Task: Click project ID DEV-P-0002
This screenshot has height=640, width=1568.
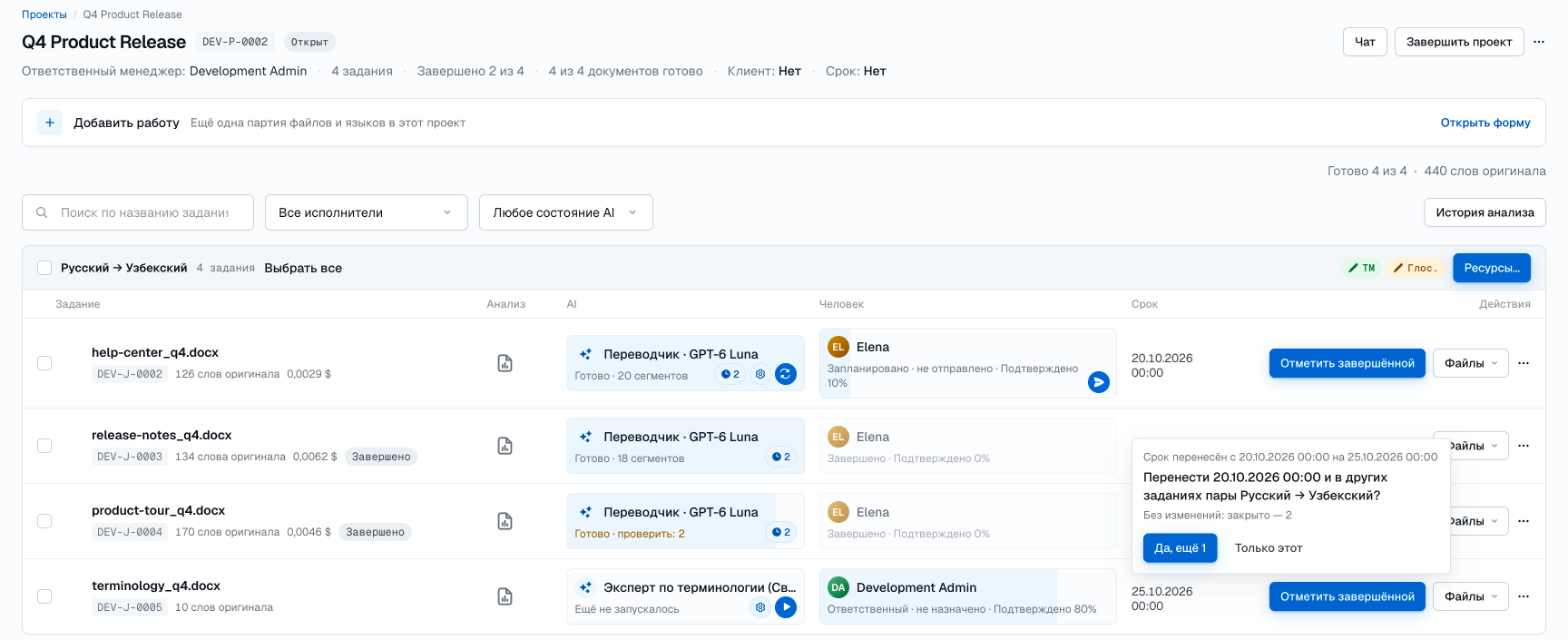Action: (x=235, y=42)
